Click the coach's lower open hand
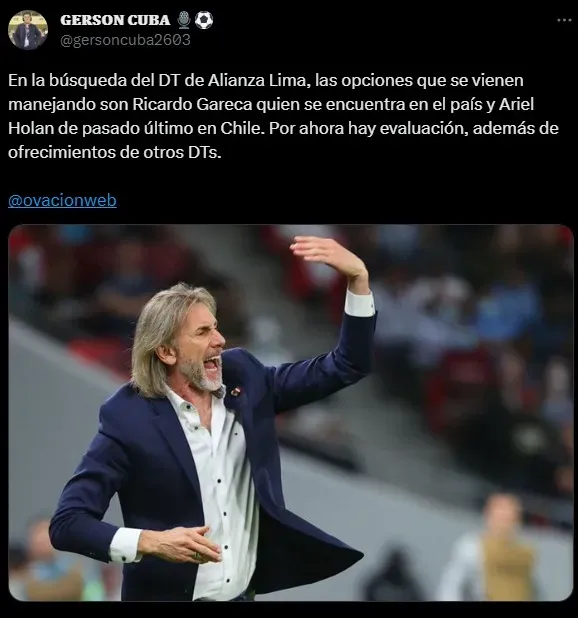Image resolution: width=578 pixels, height=618 pixels. tap(181, 545)
